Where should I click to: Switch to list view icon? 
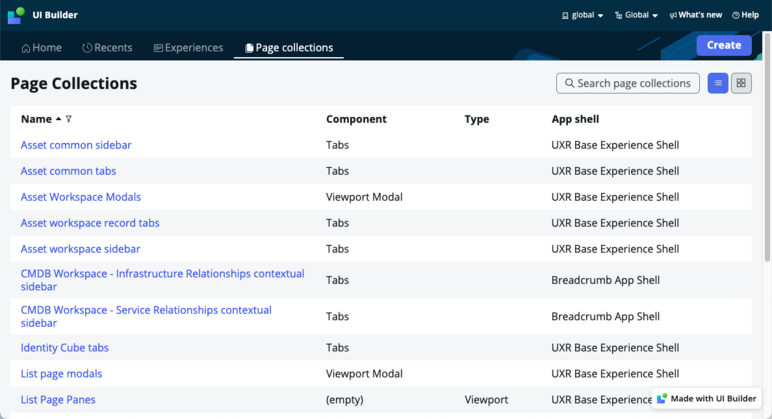718,83
